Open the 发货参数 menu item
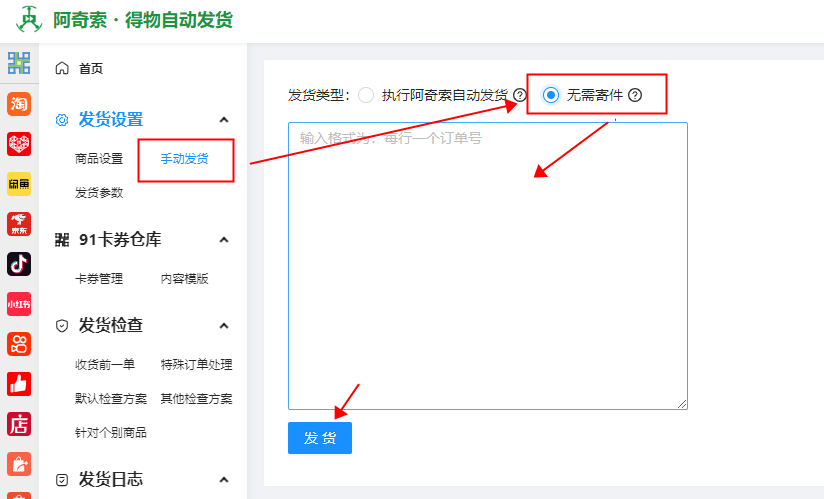Viewport: 824px width, 499px height. click(x=99, y=193)
